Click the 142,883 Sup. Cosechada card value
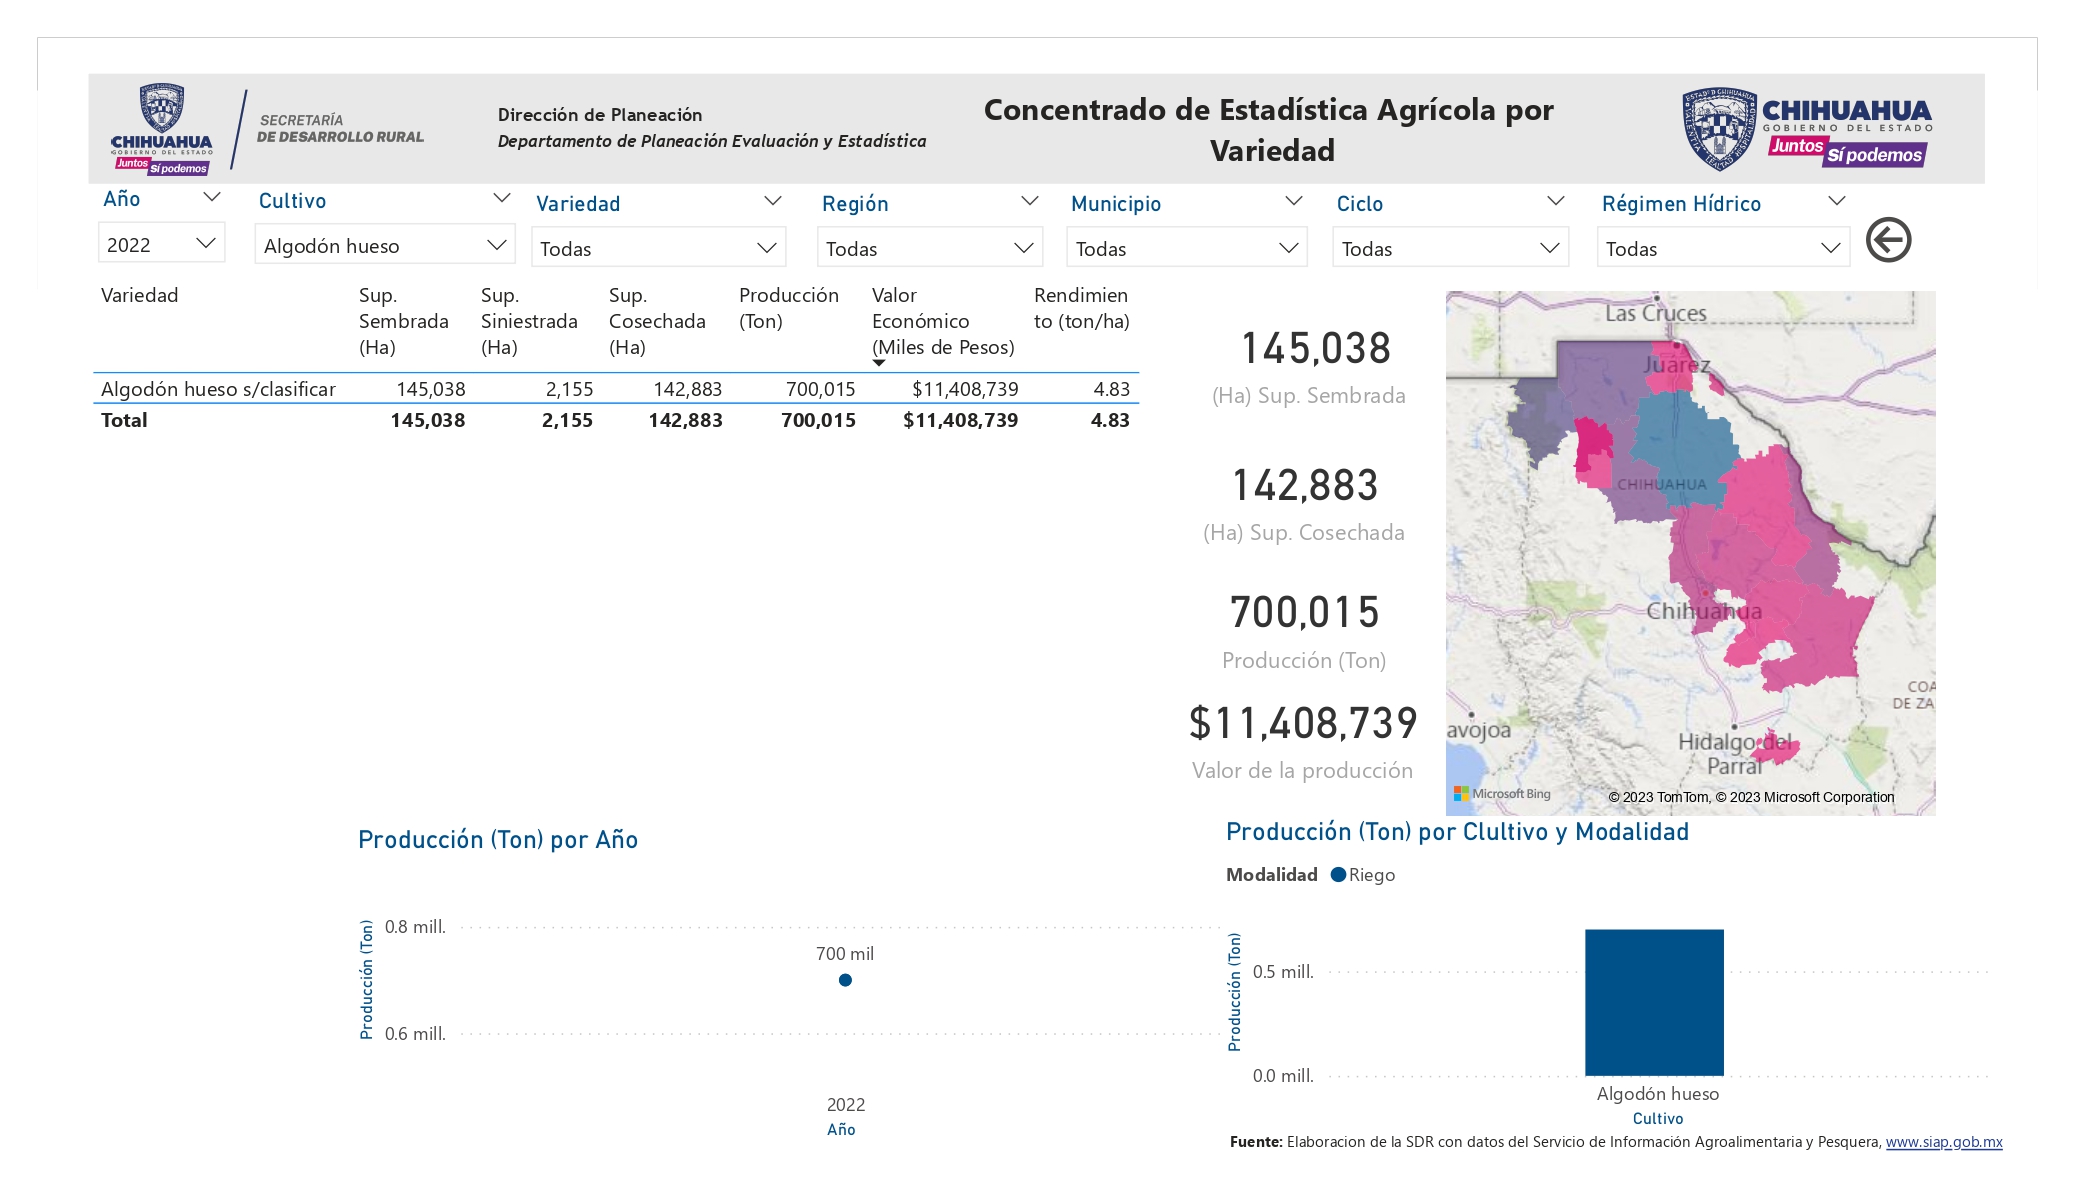This screenshot has height=1200, width=2075. click(1305, 485)
